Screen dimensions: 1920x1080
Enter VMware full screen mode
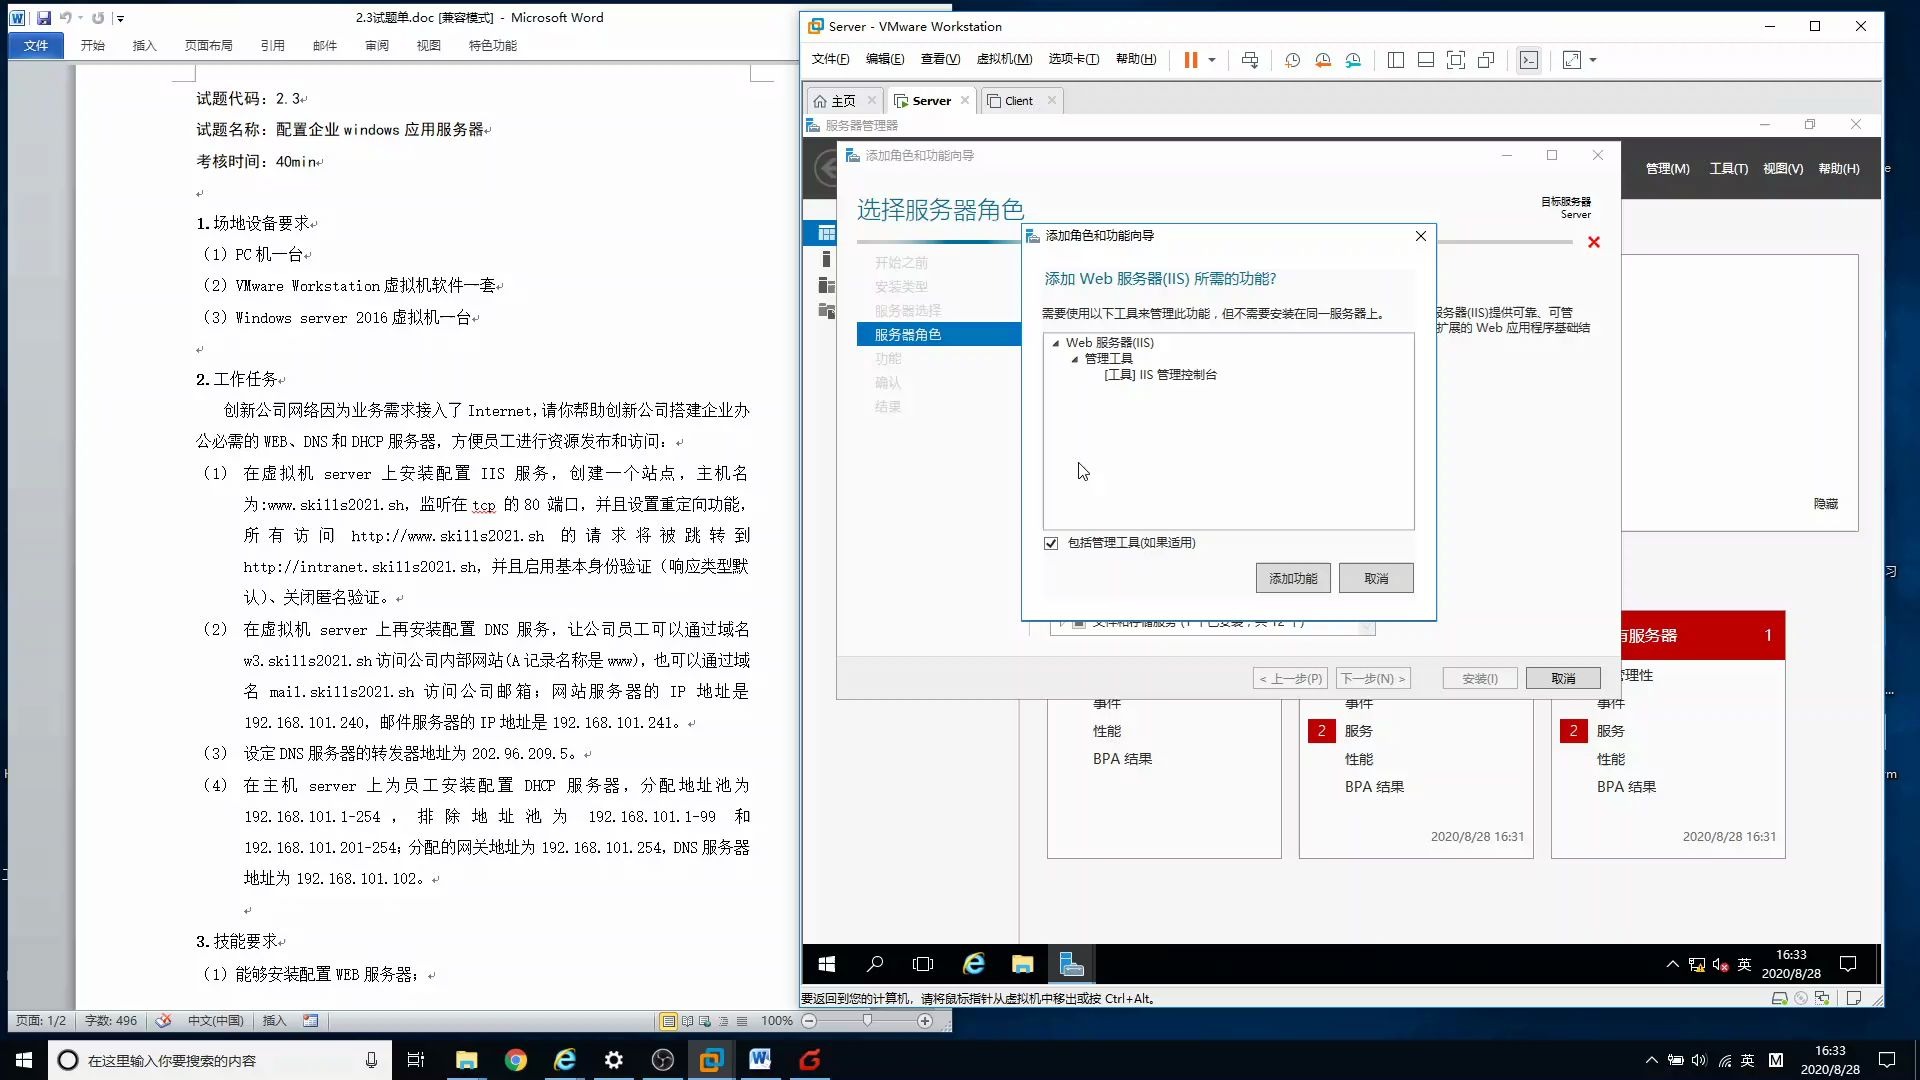click(x=1456, y=60)
